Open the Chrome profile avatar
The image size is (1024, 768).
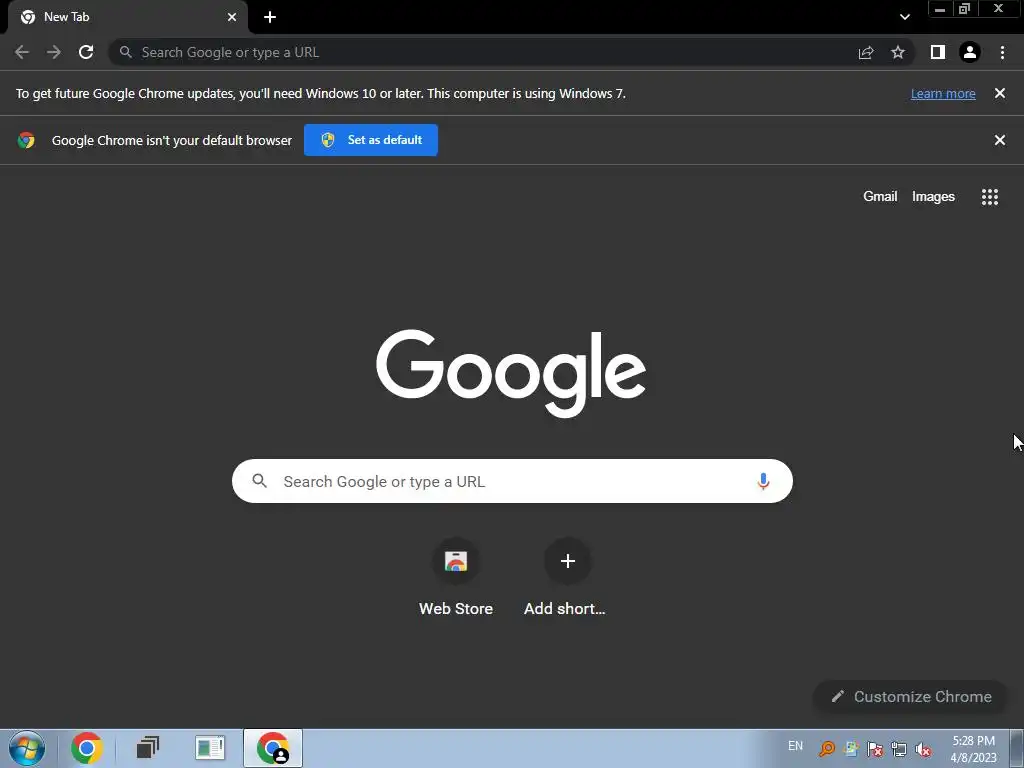[970, 52]
